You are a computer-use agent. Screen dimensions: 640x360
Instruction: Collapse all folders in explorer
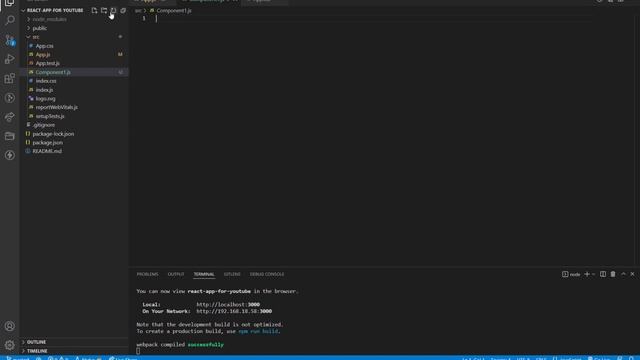[123, 11]
